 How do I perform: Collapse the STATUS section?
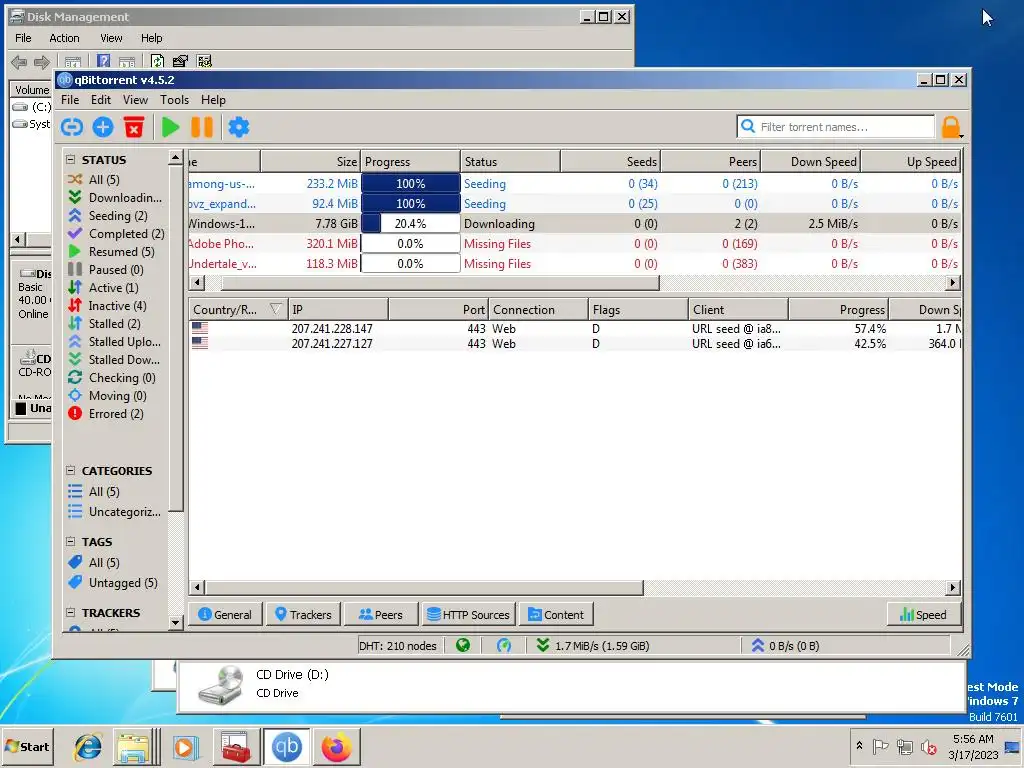click(71, 159)
